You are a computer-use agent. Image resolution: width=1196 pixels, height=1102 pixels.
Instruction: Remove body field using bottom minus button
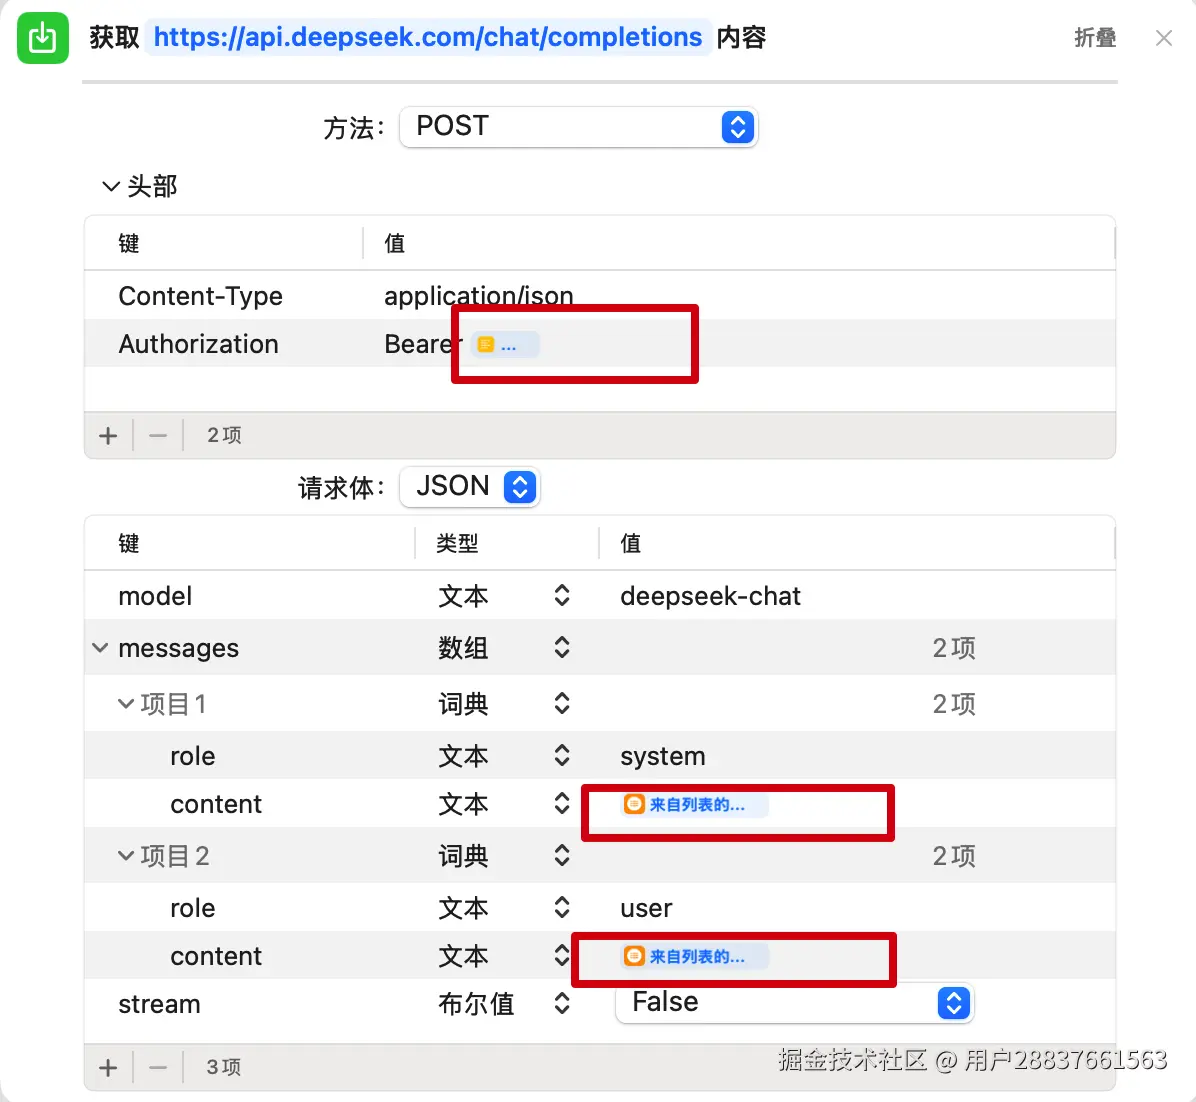coord(158,1067)
